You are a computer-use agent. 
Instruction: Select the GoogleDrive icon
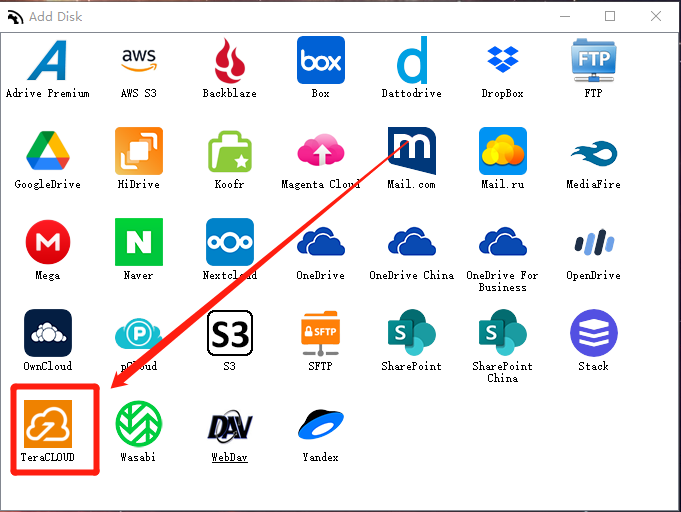(x=48, y=151)
